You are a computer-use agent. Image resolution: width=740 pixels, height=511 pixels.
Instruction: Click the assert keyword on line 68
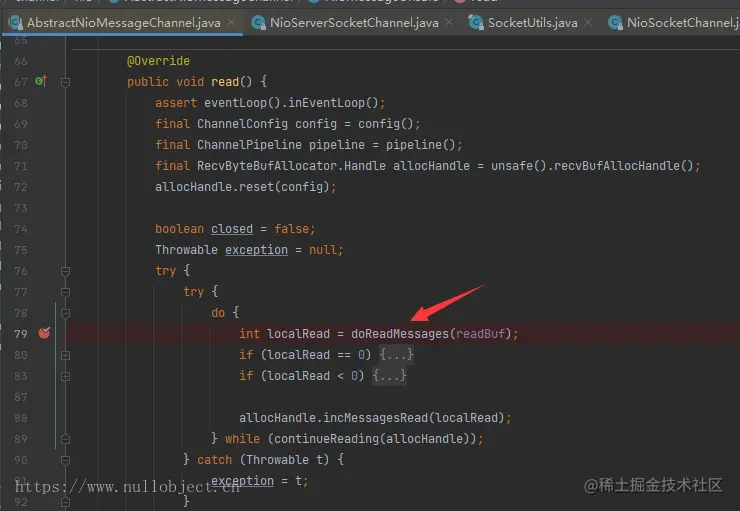176,103
